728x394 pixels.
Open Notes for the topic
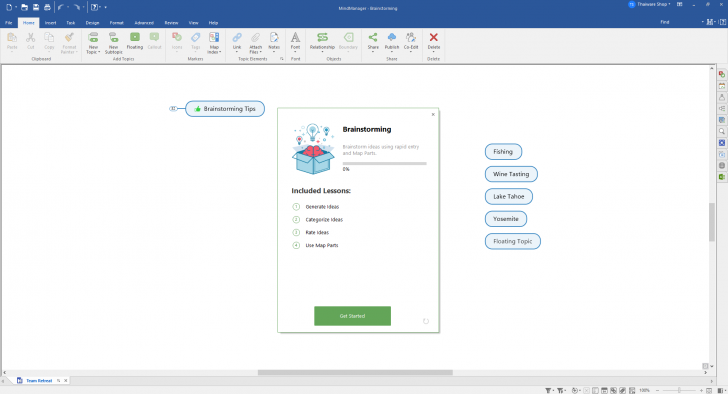click(x=274, y=37)
